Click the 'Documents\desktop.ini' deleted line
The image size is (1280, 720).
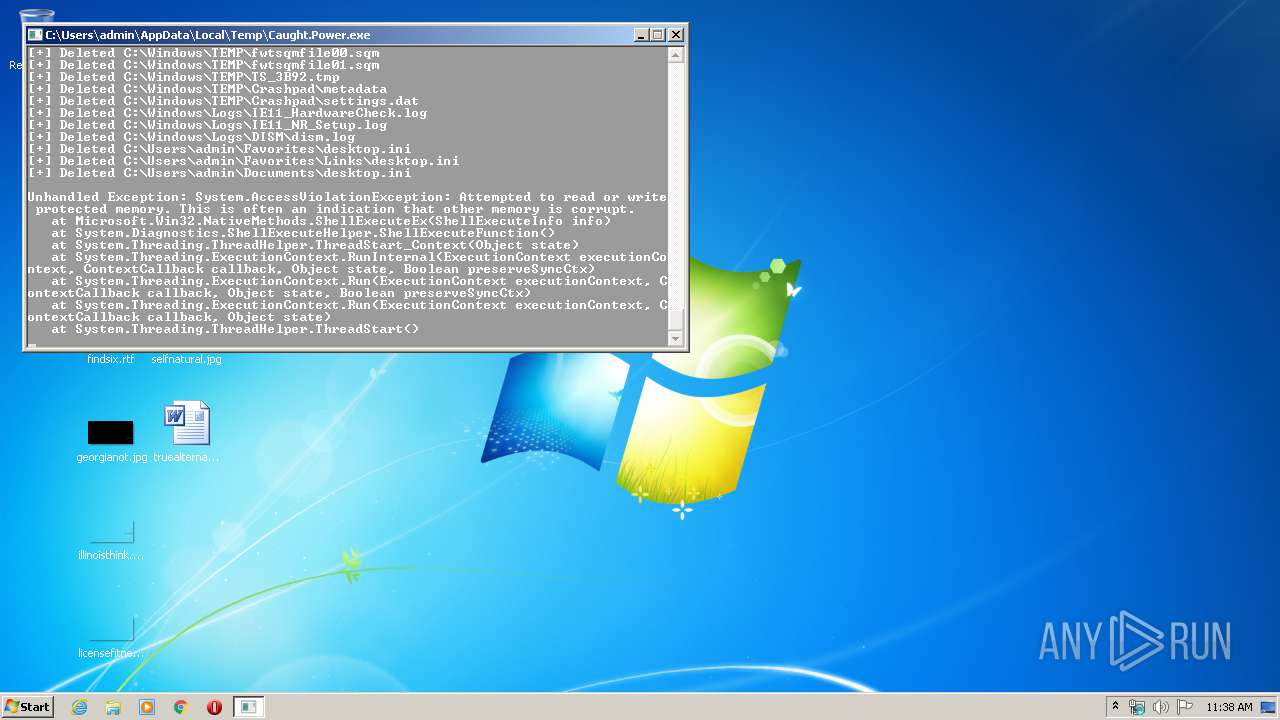(x=219, y=173)
